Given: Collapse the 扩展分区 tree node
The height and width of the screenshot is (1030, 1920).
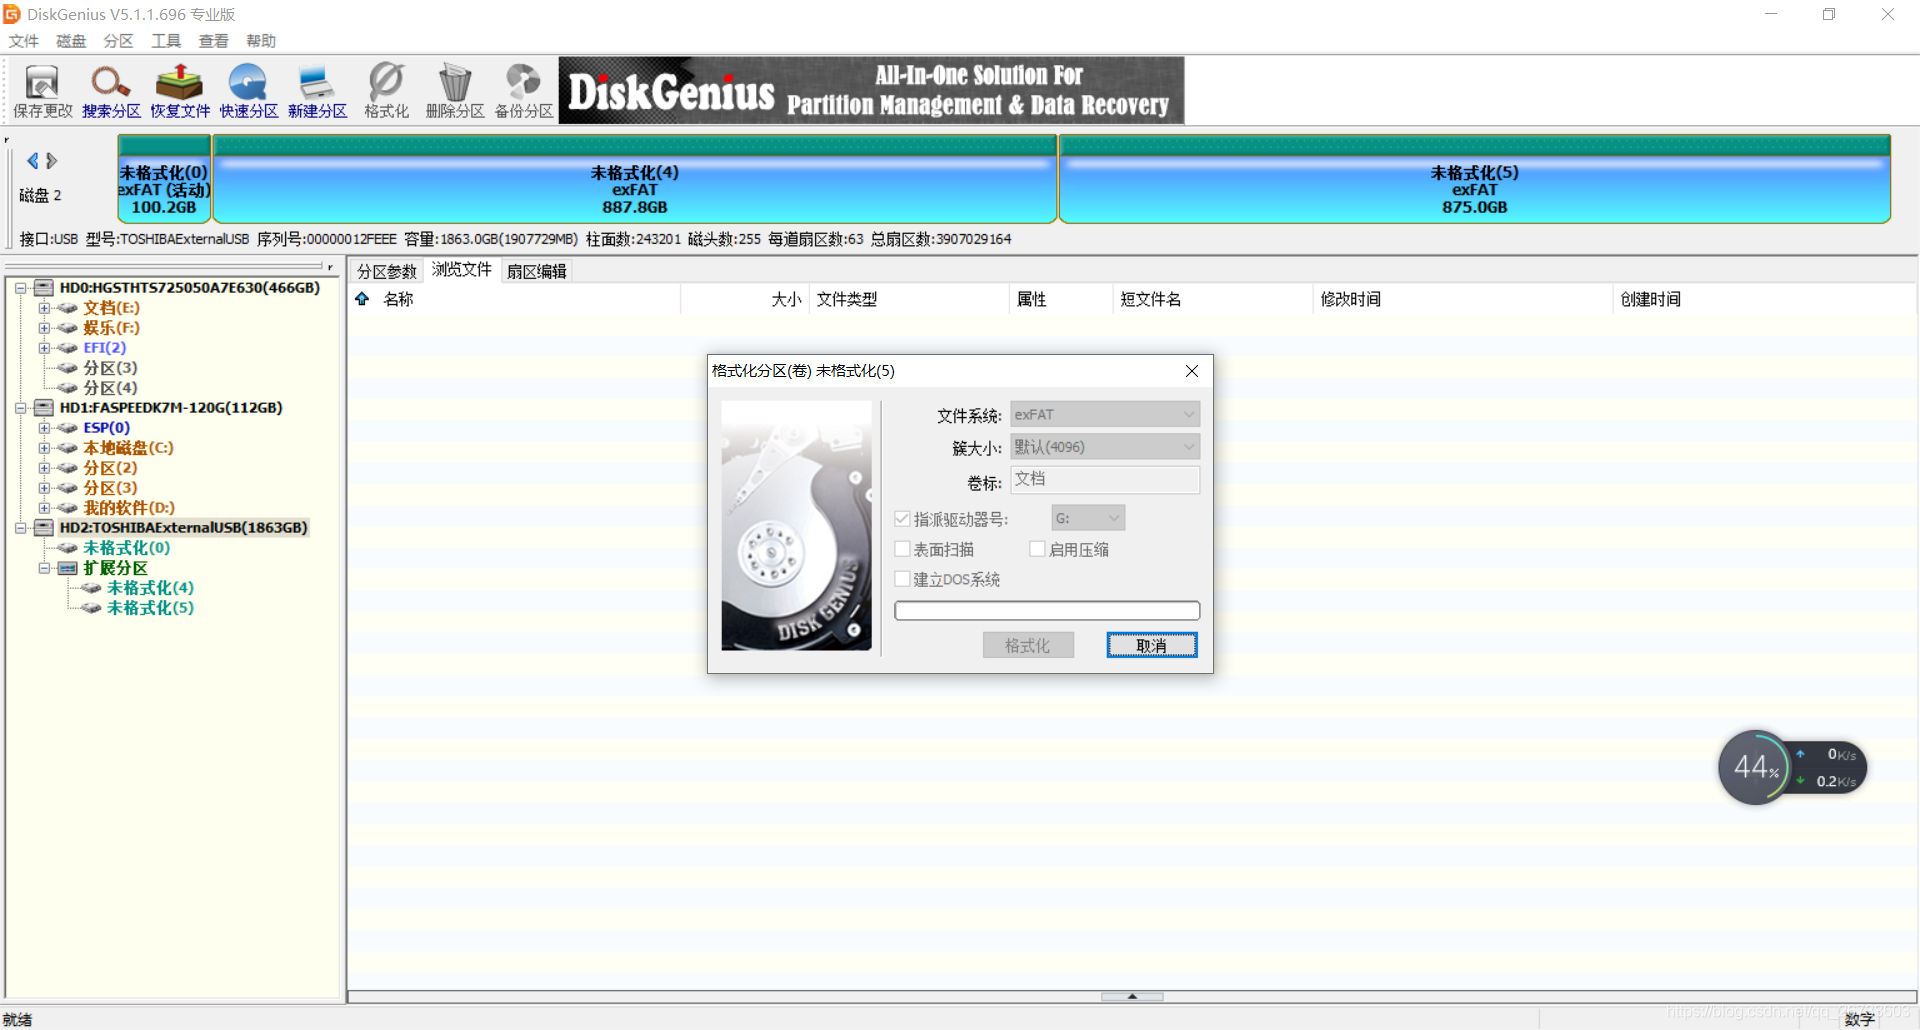Looking at the screenshot, I should coord(44,568).
